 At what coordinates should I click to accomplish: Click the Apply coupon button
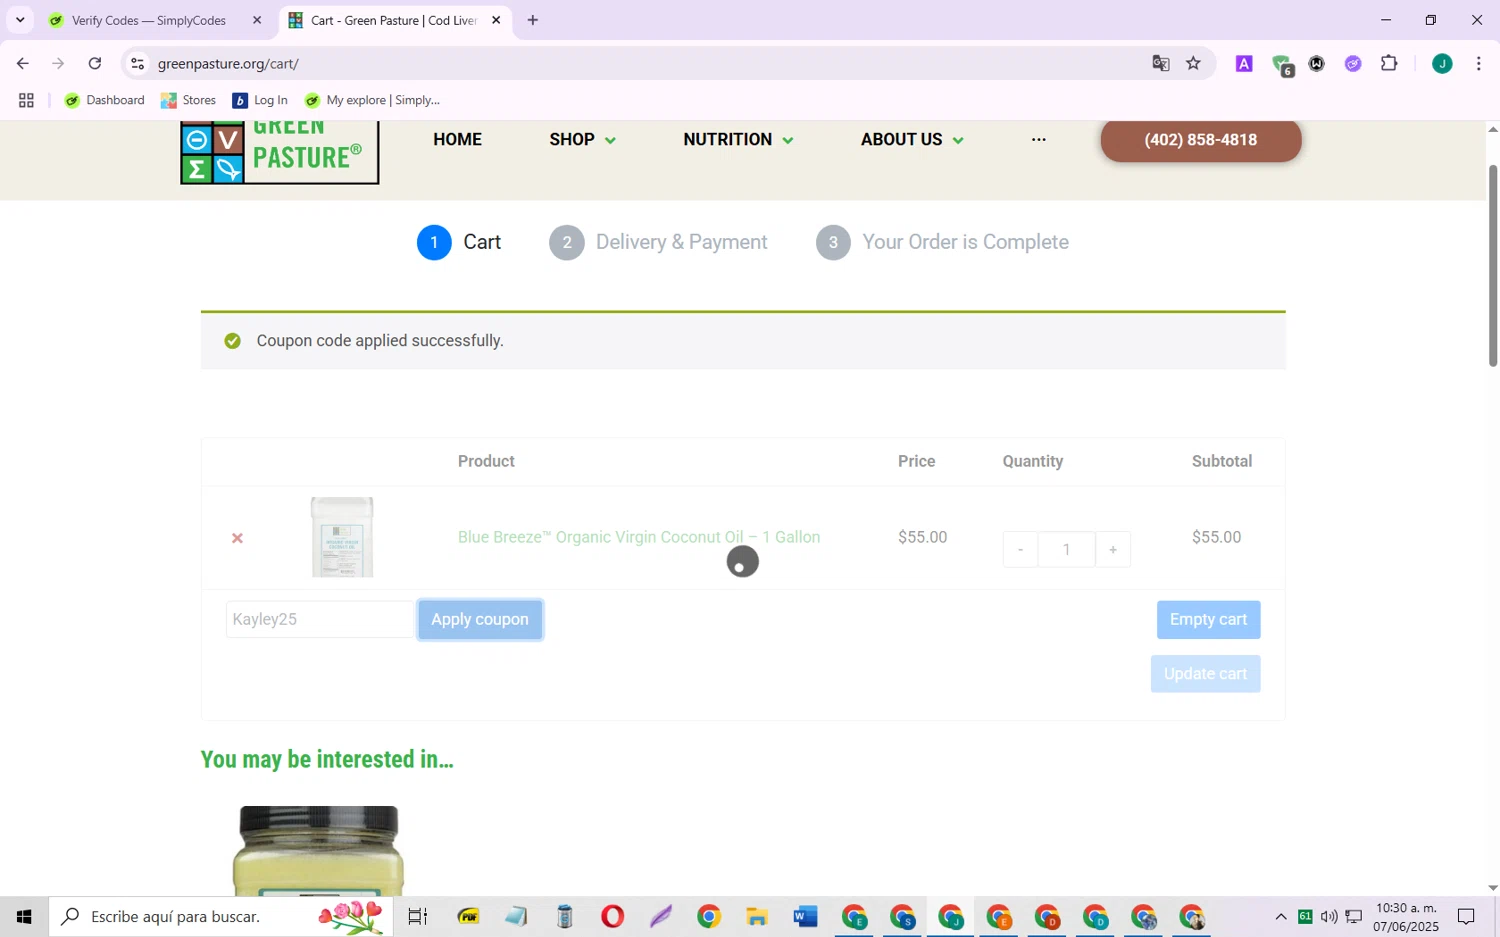480,620
